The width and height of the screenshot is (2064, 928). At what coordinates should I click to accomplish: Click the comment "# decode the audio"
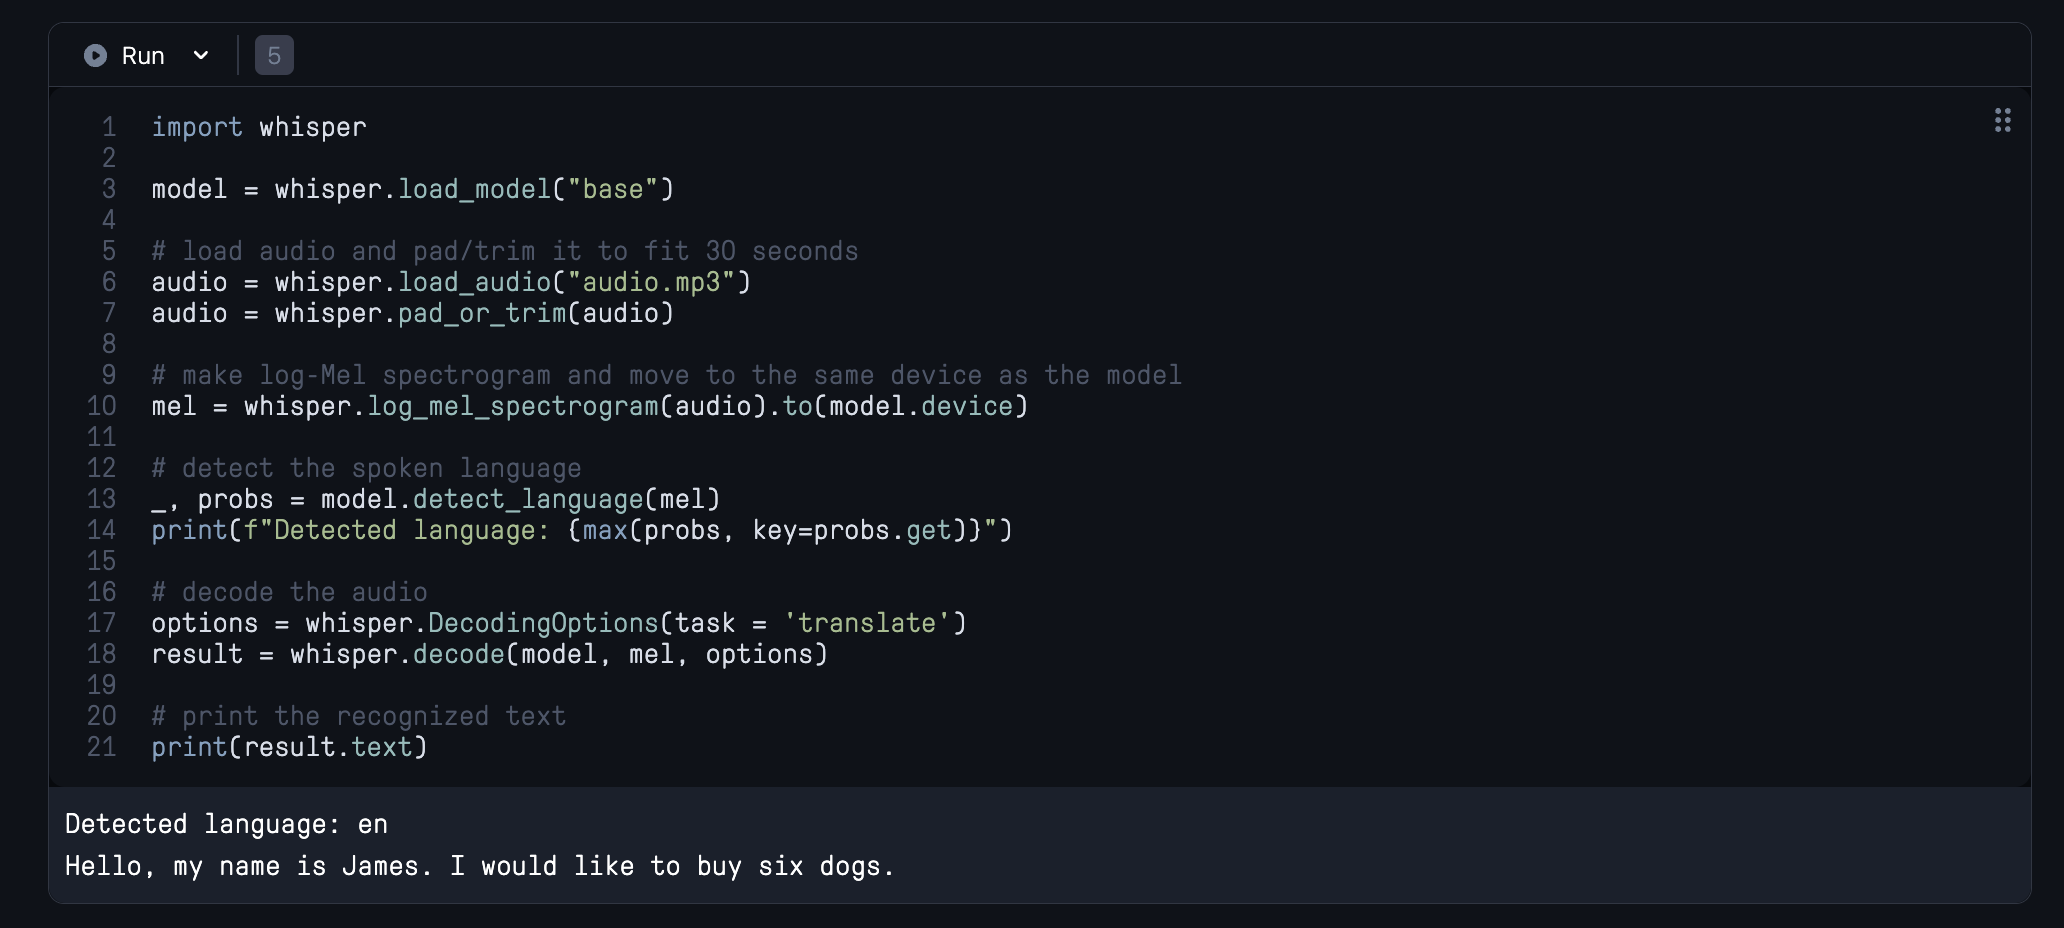pos(289,592)
